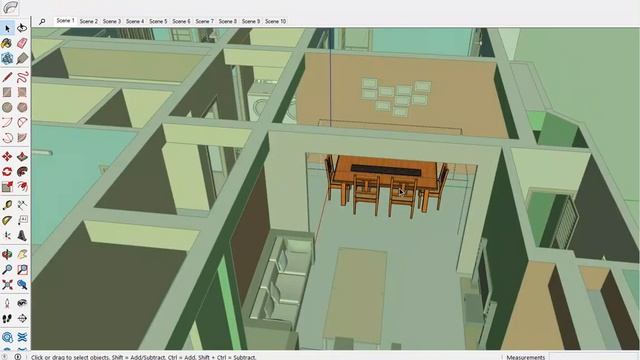Select the Rotated Rectangle tool
This screenshot has height=360, width=640.
(x=22, y=92)
